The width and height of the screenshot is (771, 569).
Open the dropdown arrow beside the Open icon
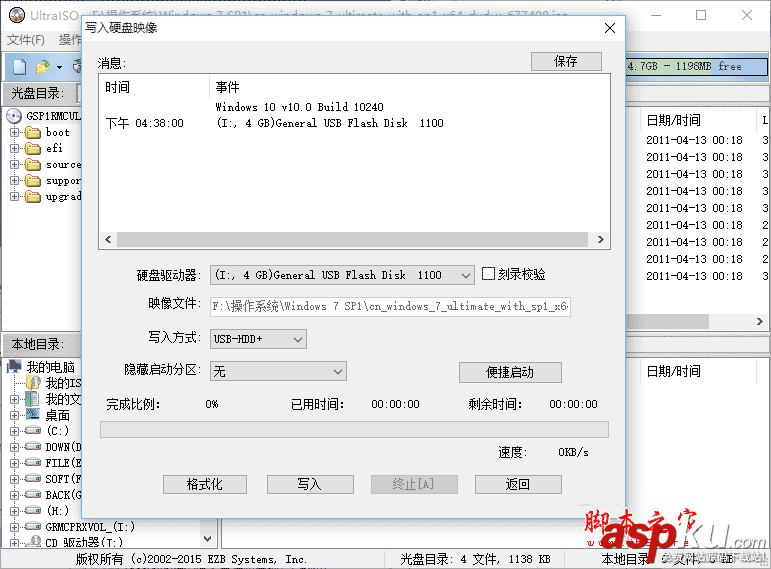point(59,67)
